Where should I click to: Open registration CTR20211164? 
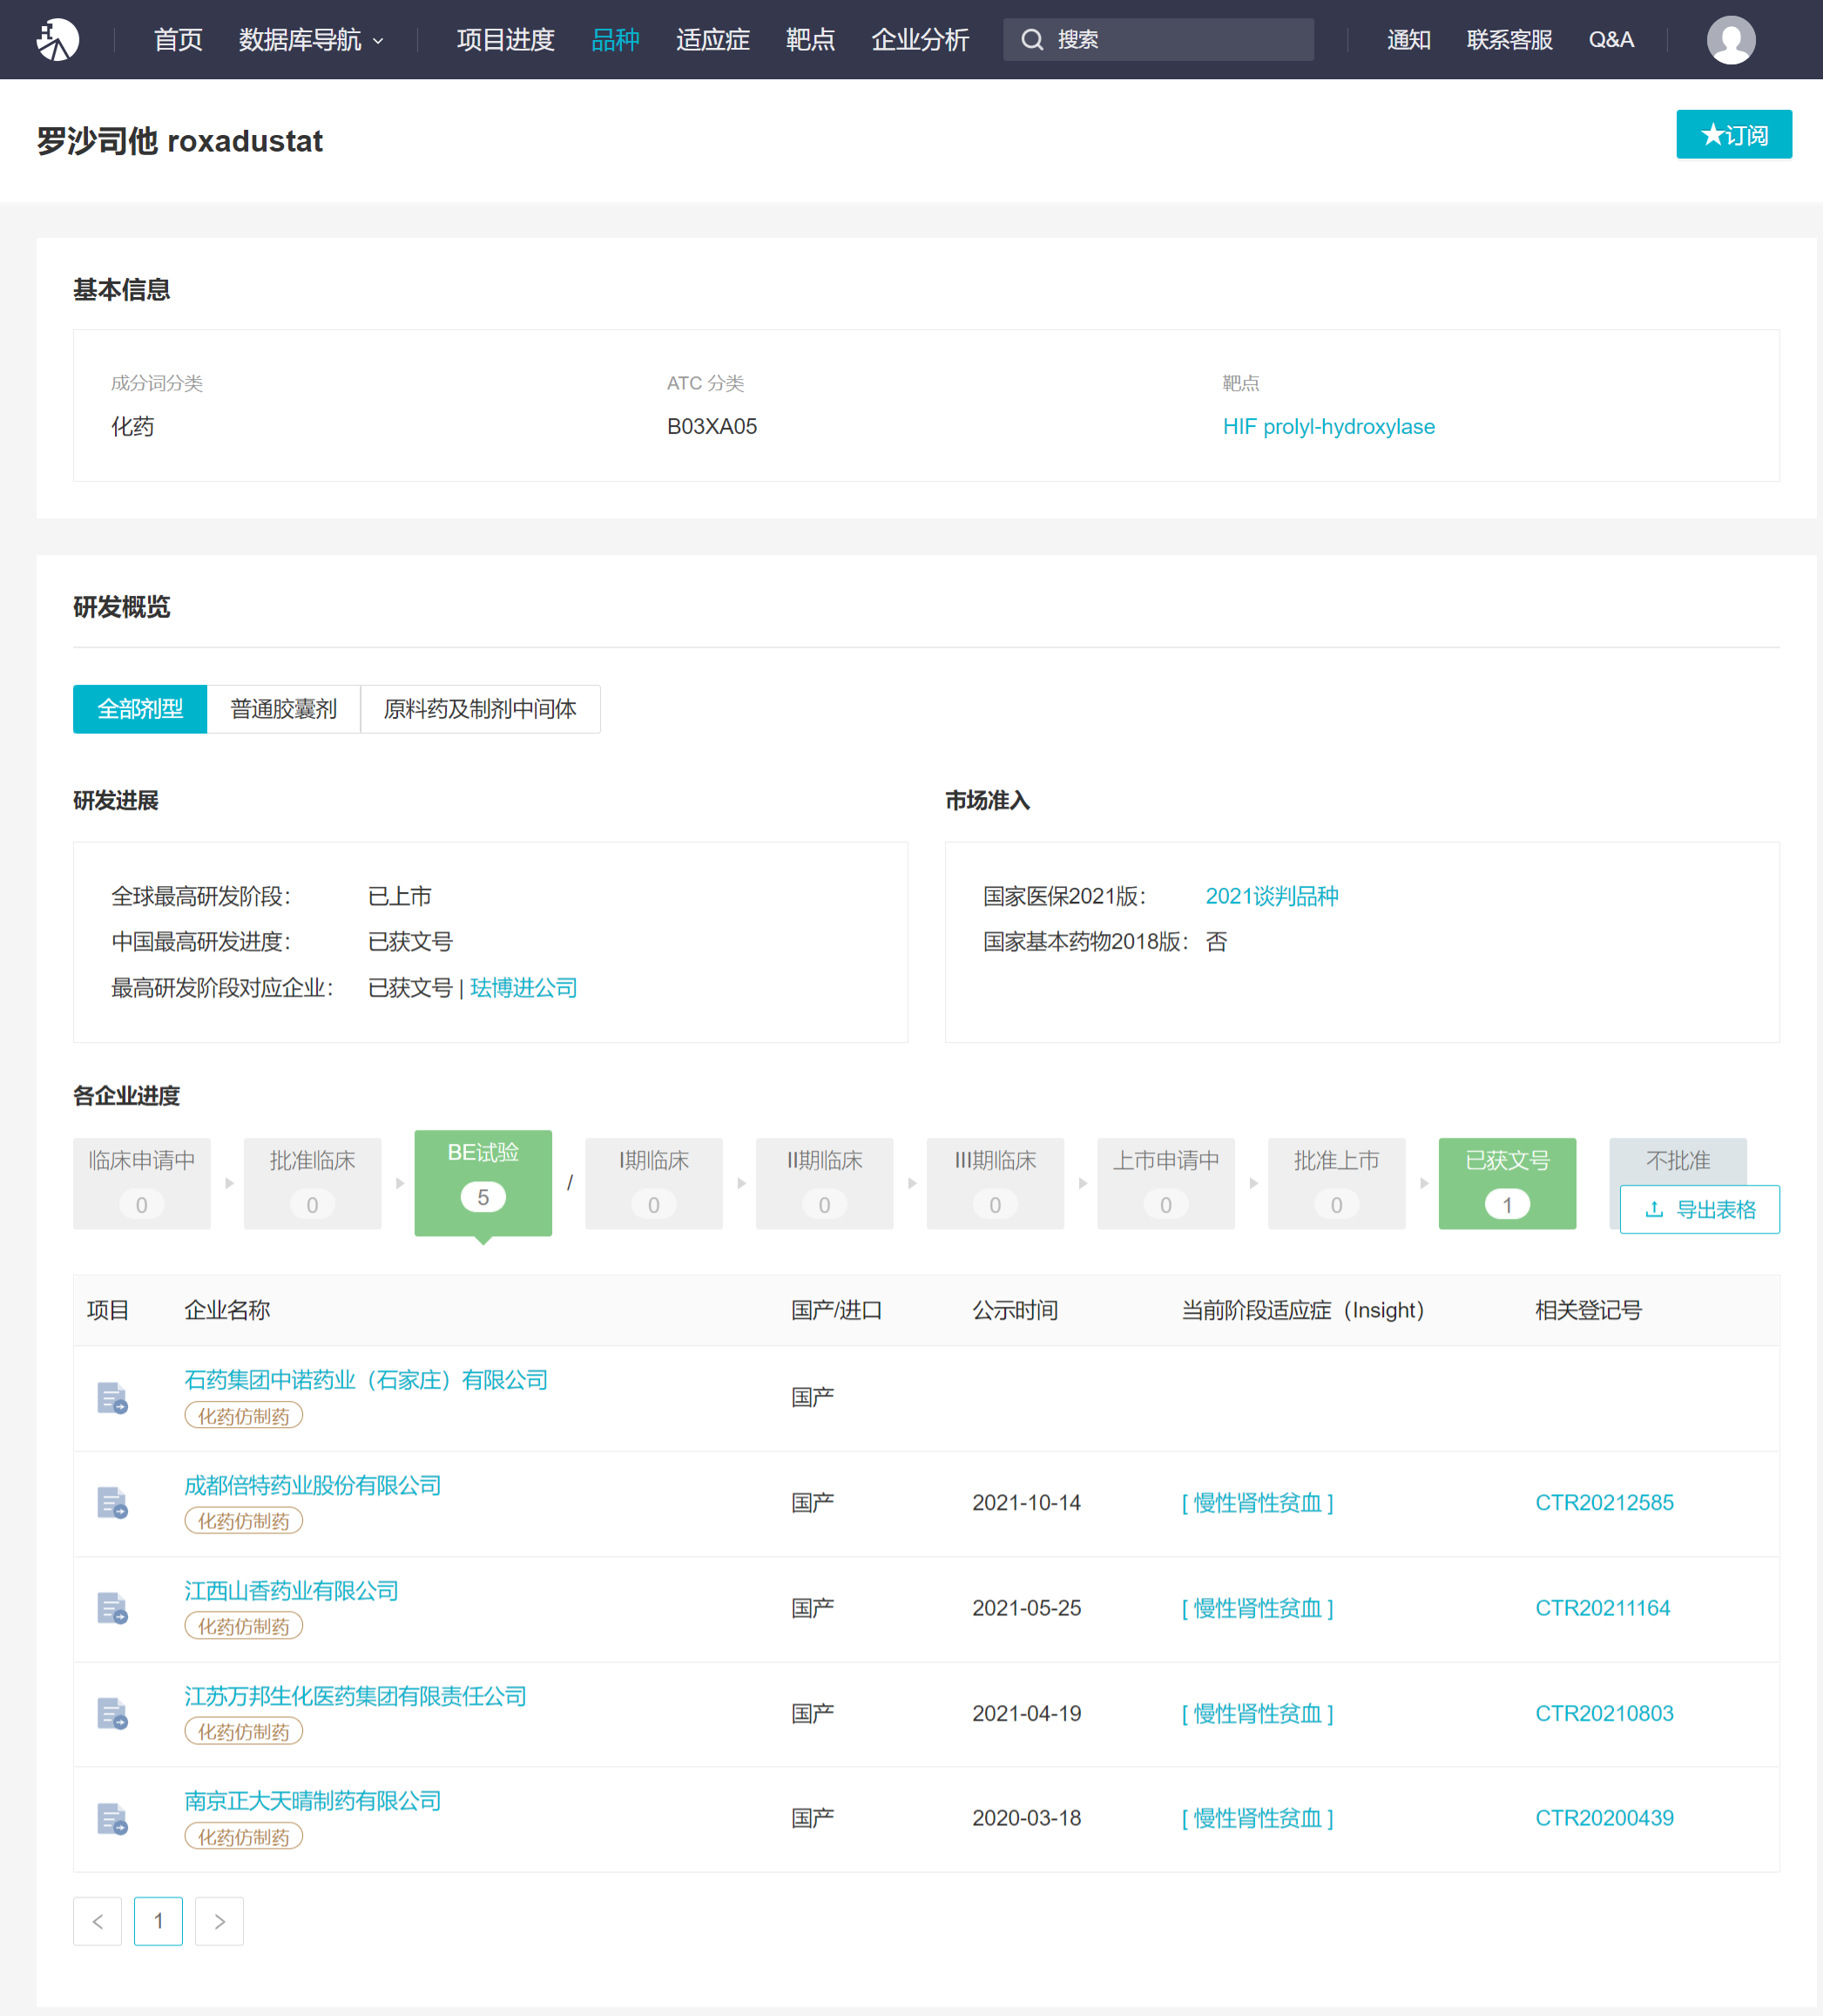click(1602, 1608)
